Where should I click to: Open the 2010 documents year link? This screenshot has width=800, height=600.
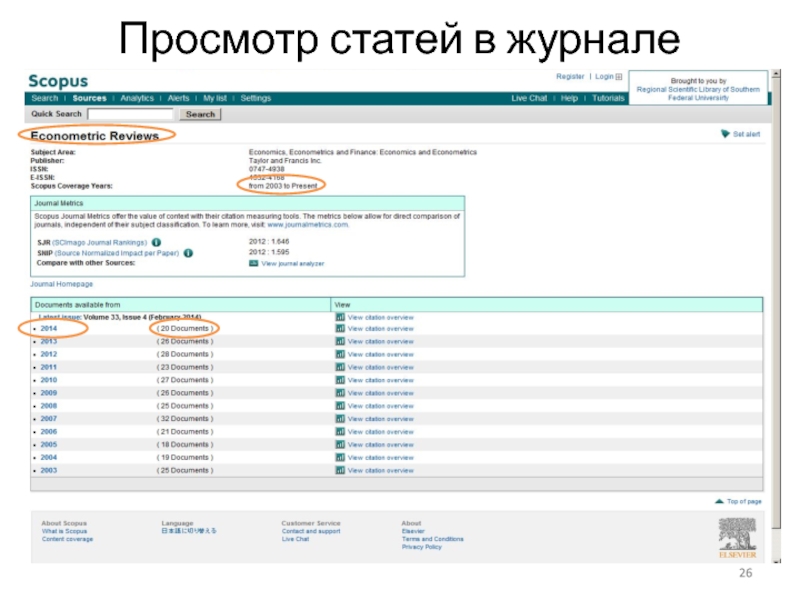point(48,380)
